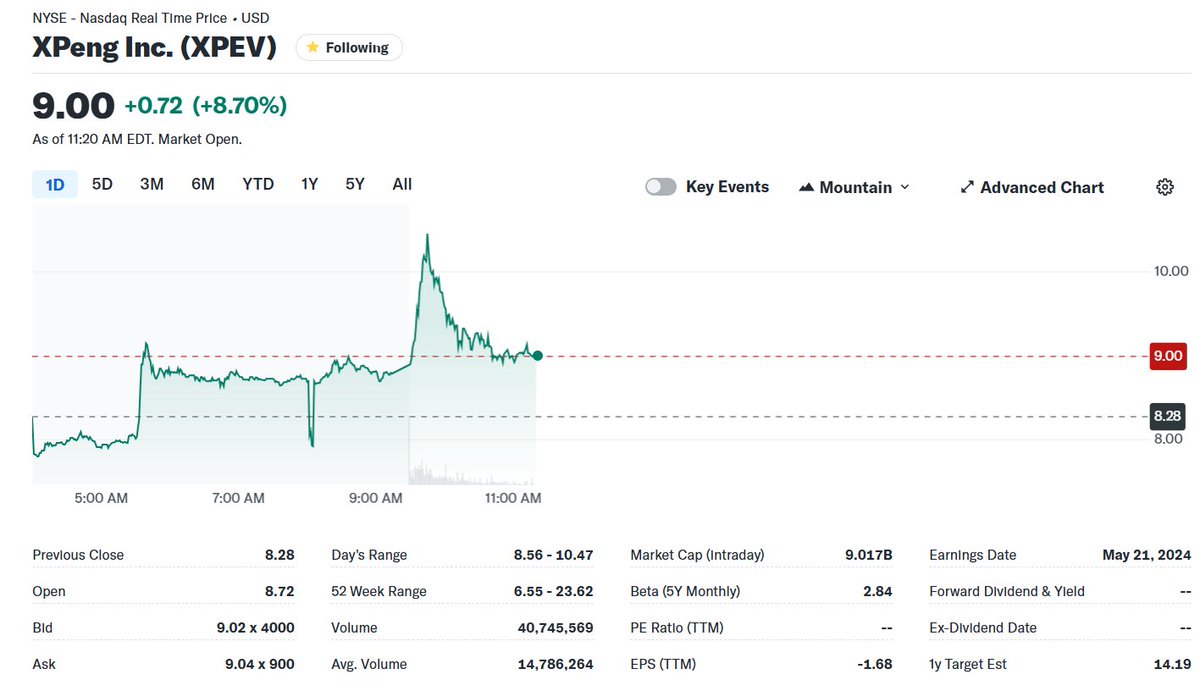View the All-time chart tab

coord(401,184)
